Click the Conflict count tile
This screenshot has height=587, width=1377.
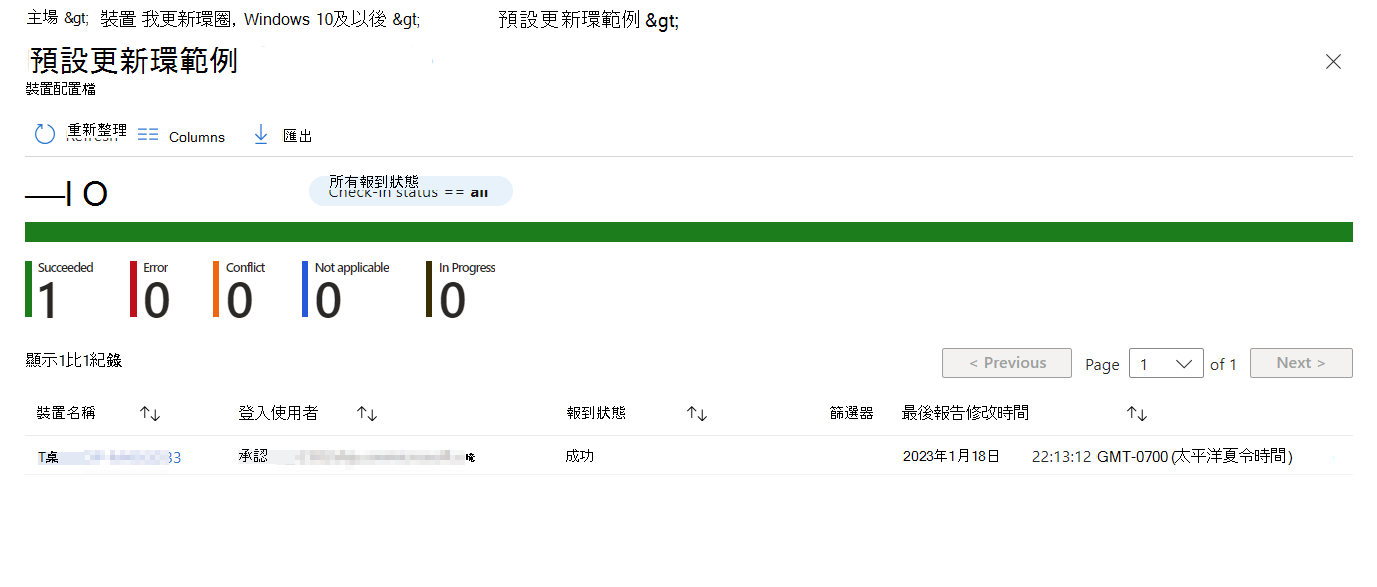(240, 289)
